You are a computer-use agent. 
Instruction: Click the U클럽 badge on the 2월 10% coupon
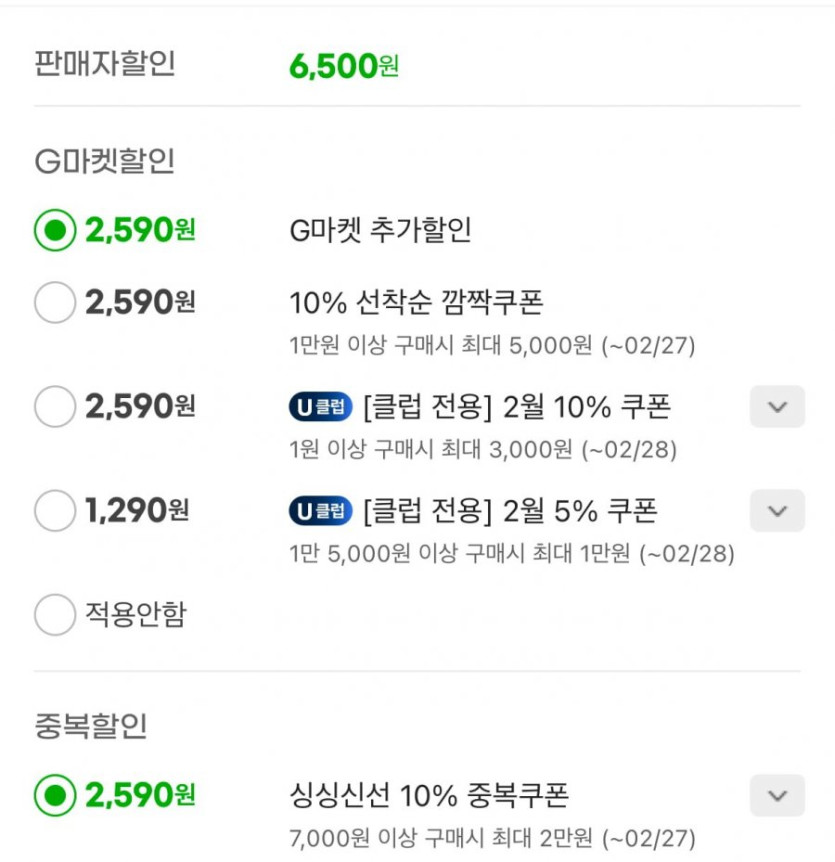pyautogui.click(x=321, y=407)
